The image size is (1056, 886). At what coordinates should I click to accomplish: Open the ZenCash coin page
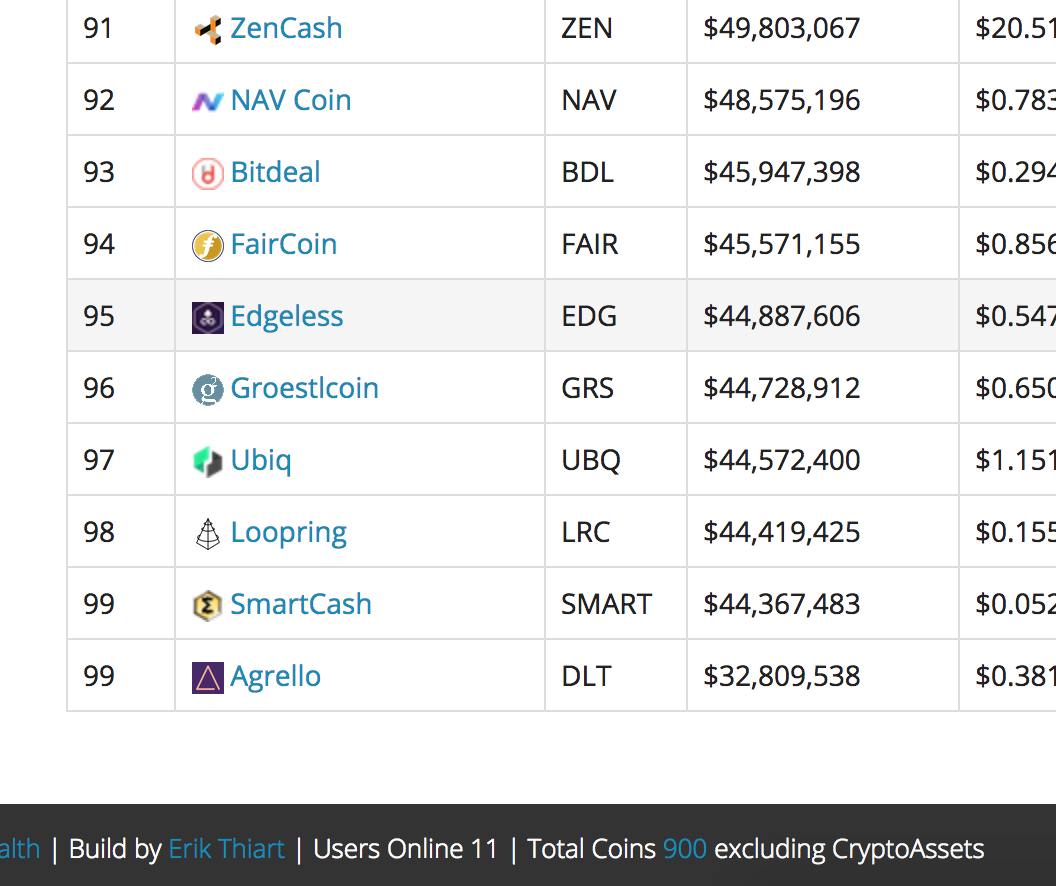286,29
